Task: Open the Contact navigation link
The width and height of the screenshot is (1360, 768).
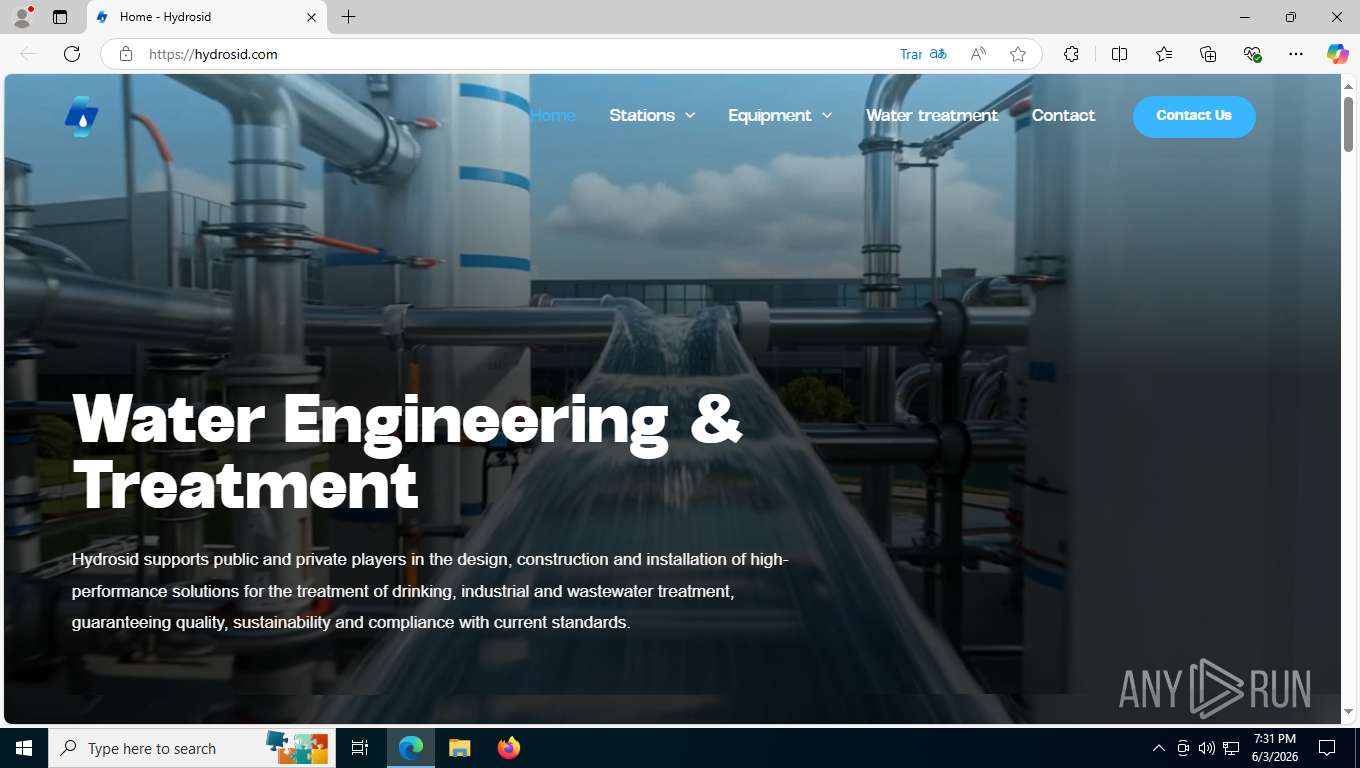Action: [x=1063, y=116]
